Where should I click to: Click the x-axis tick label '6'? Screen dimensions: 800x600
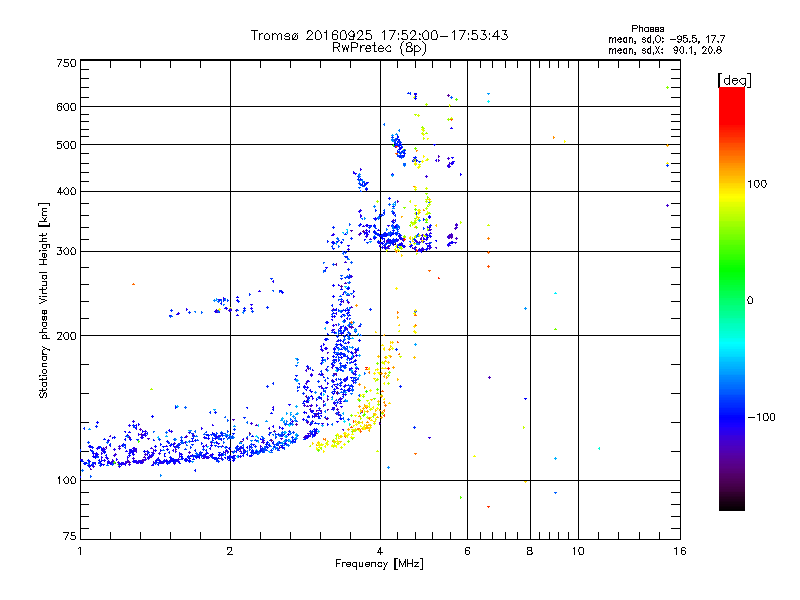tap(467, 551)
